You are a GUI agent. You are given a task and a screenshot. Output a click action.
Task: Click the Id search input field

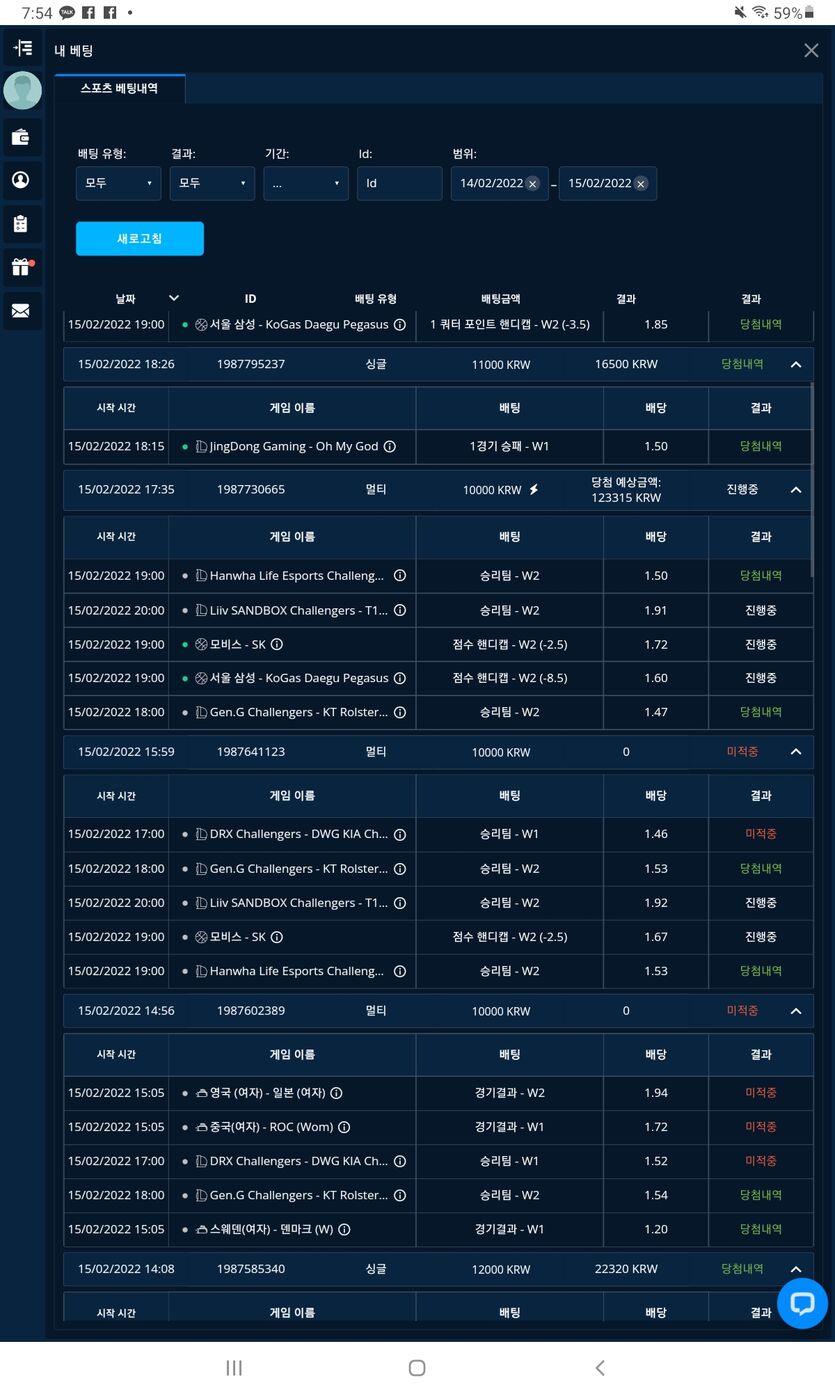click(399, 184)
